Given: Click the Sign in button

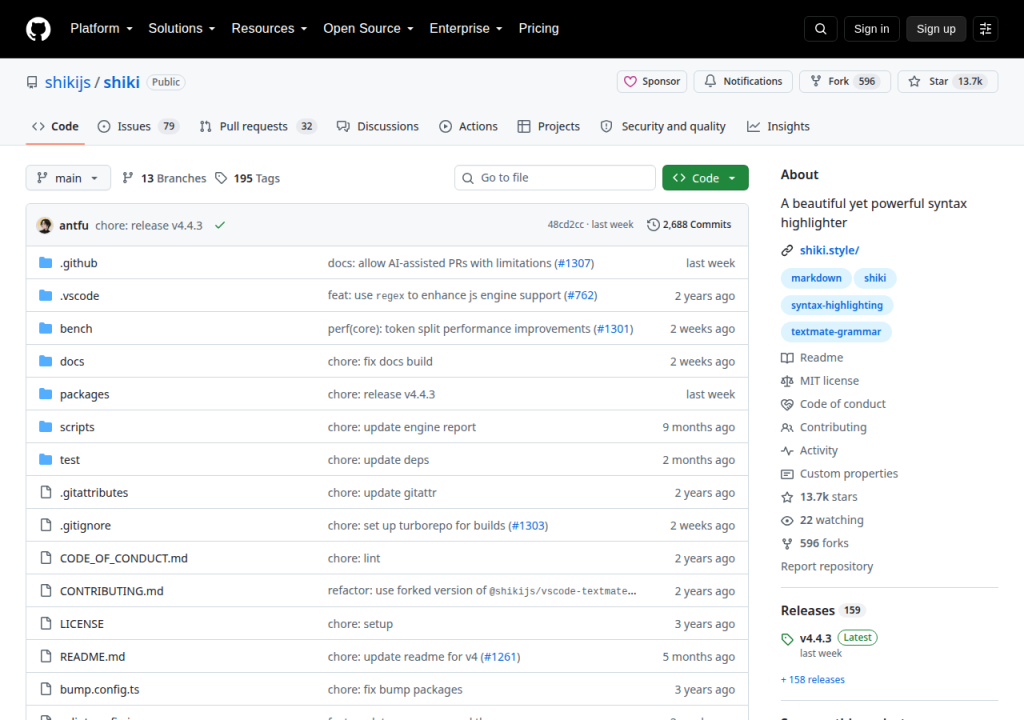Looking at the screenshot, I should click(x=871, y=29).
